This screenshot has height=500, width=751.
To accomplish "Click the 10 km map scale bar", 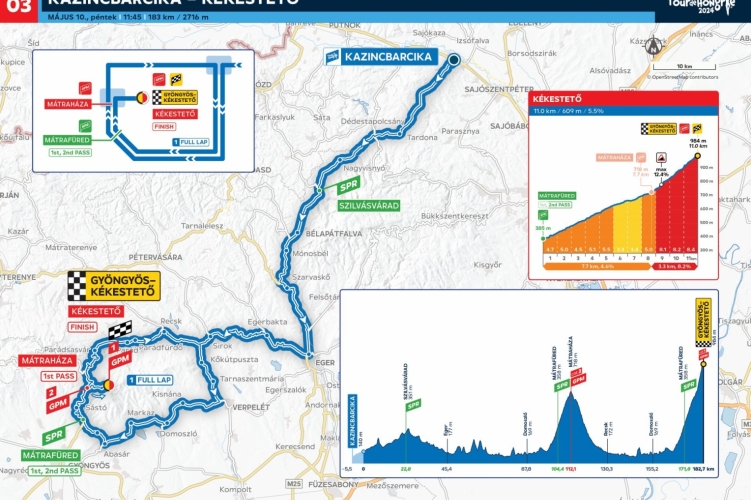I will (x=684, y=66).
